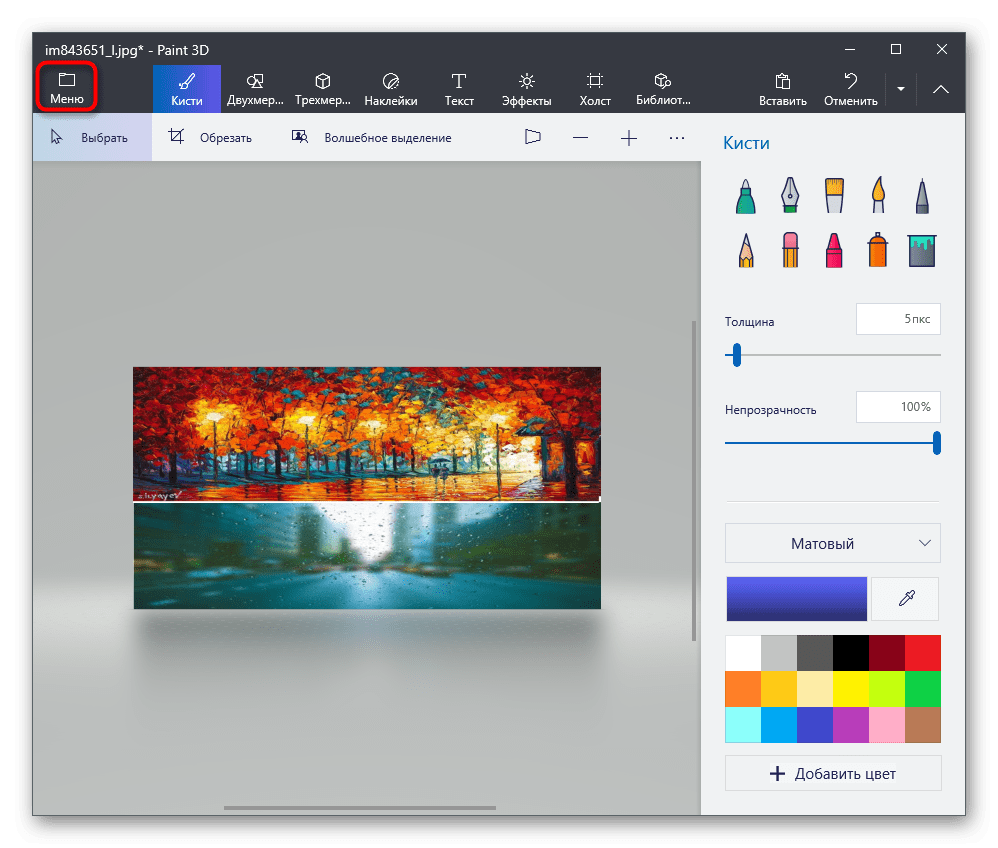Pick the Watercolor brush tool
The width and height of the screenshot is (998, 848).
[878, 196]
